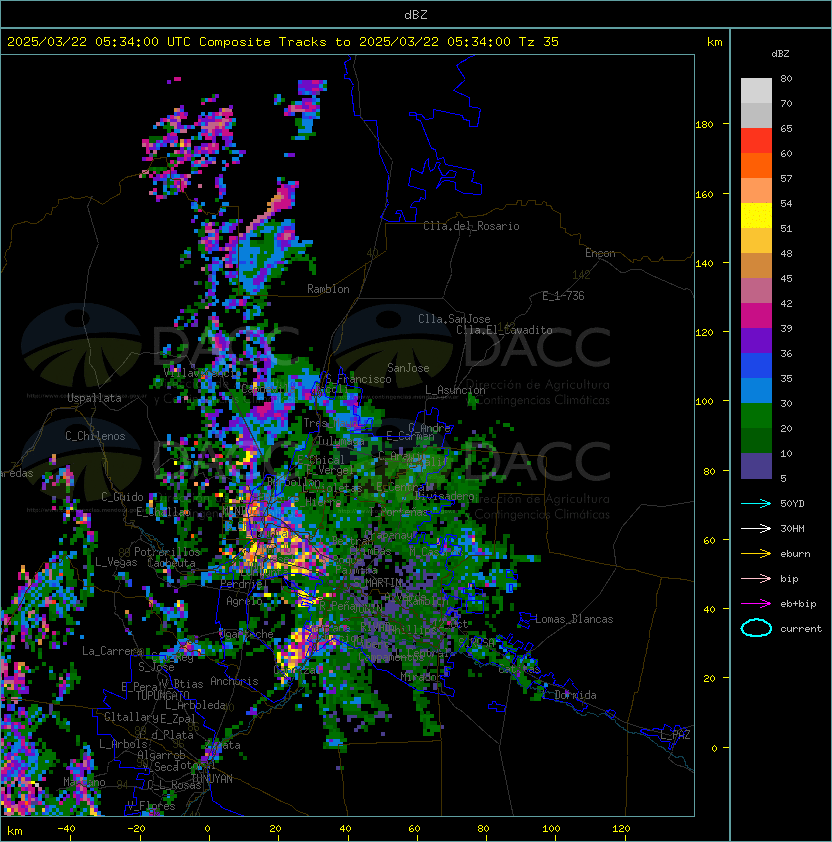Click the 'Tz 35' text in header

point(539,42)
